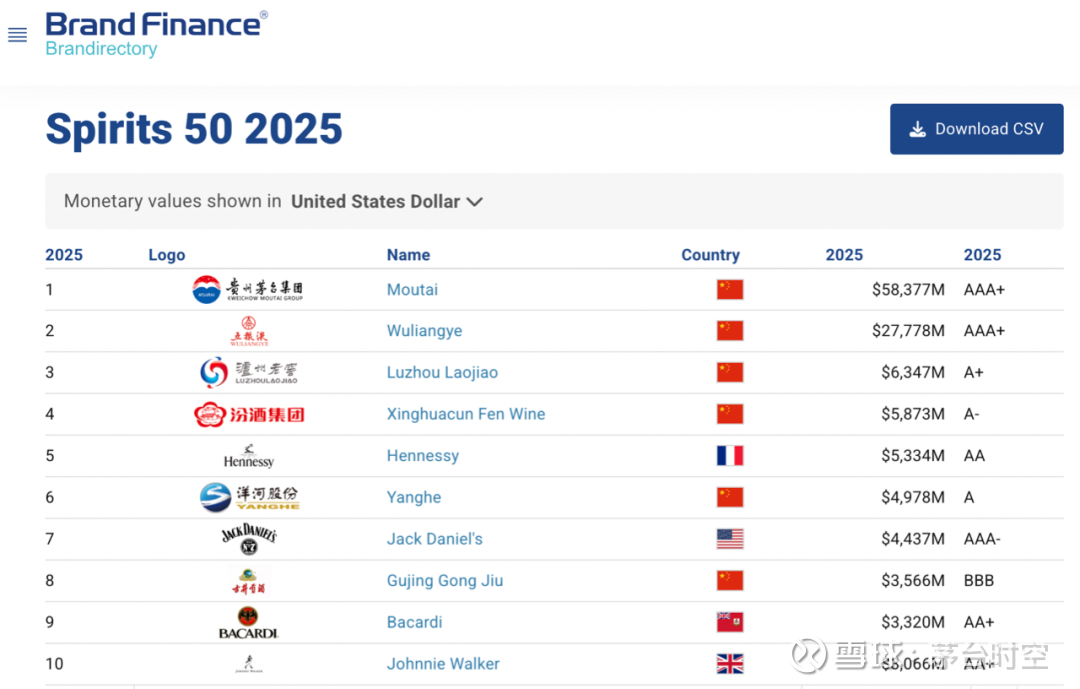Click the $6,347M value for Luzhou Laojiao

click(913, 372)
